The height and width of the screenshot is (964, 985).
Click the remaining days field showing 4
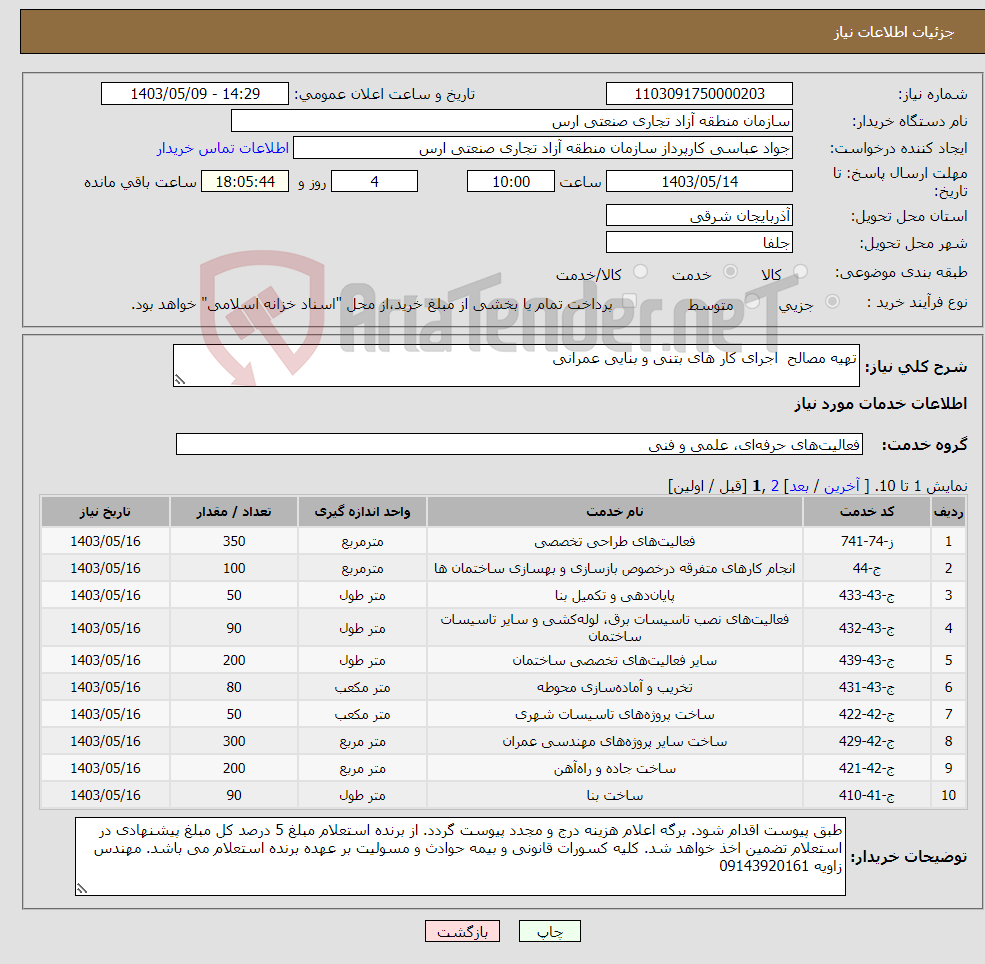tap(374, 181)
